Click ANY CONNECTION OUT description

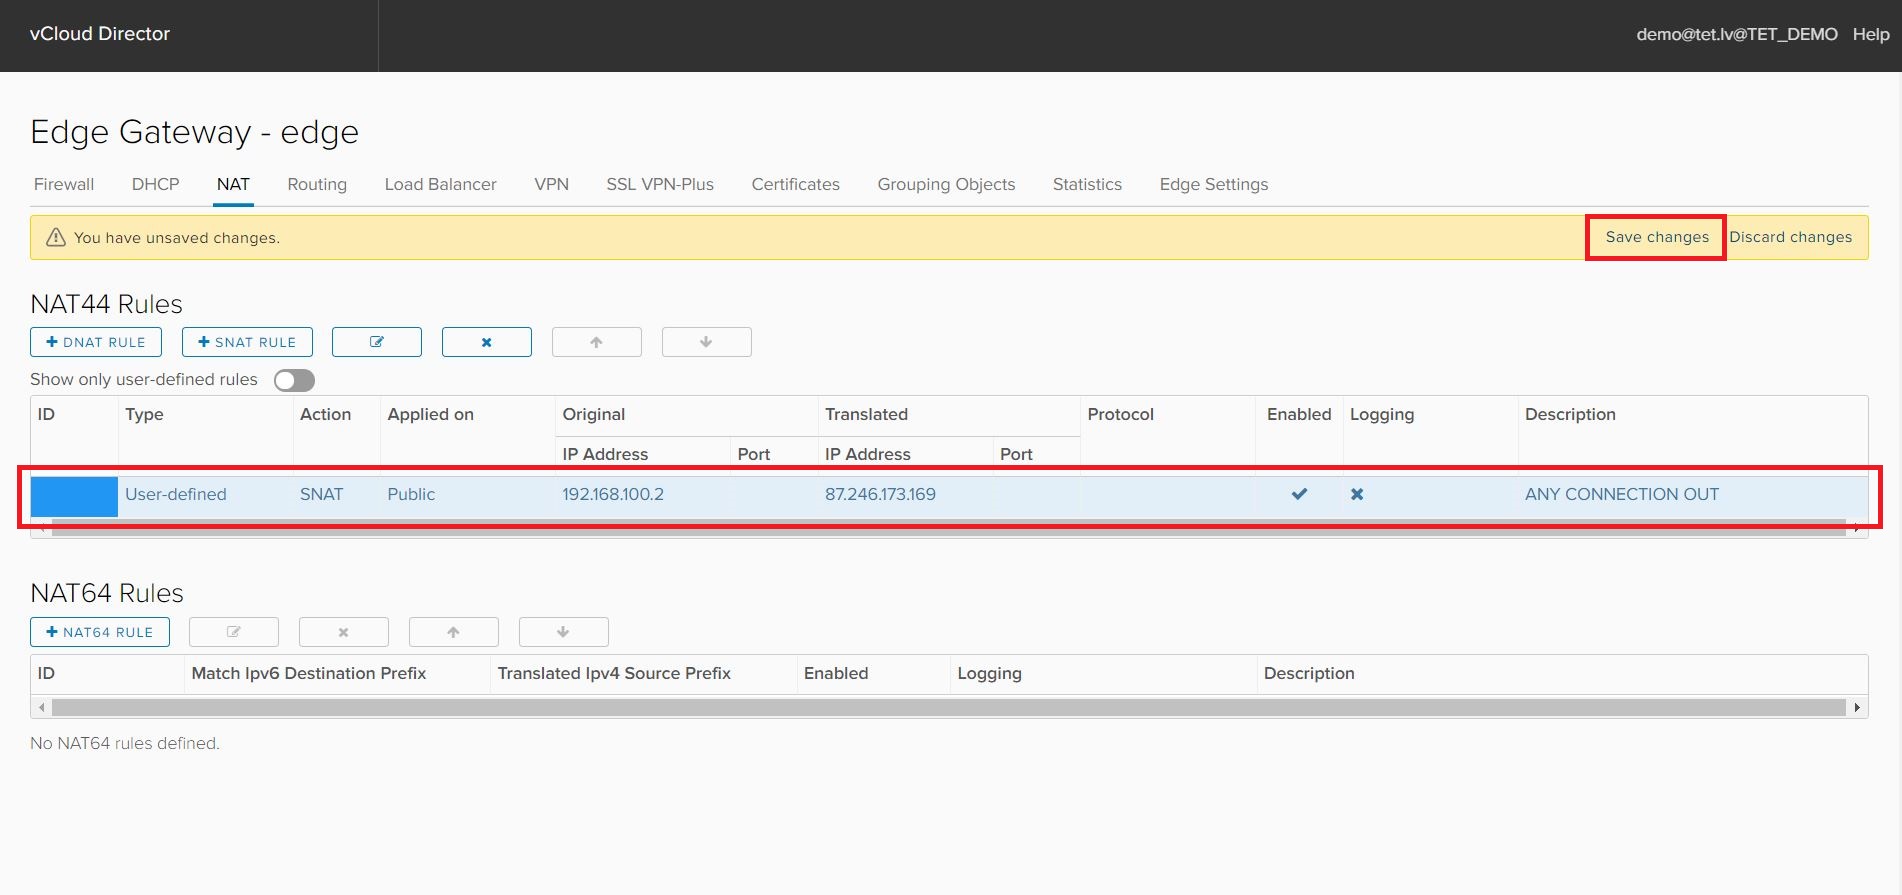pos(1622,494)
